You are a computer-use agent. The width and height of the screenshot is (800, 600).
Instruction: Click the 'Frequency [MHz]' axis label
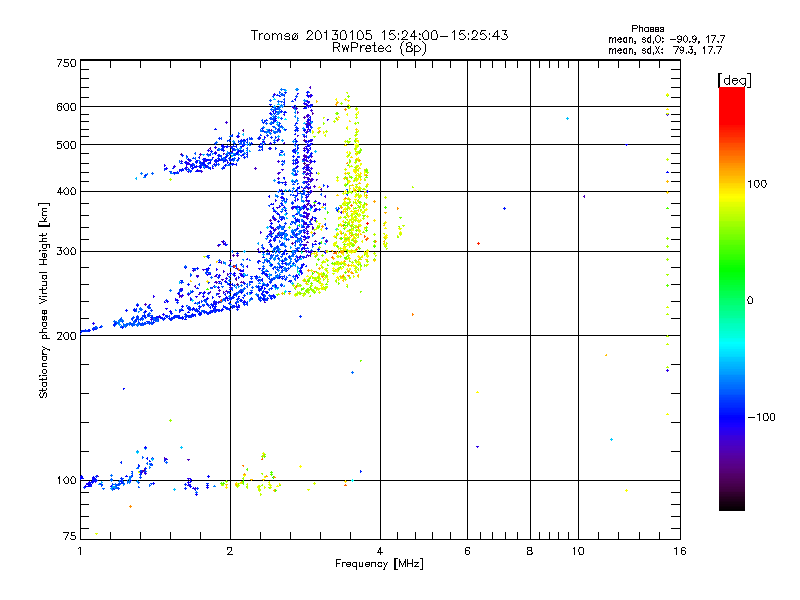[379, 564]
